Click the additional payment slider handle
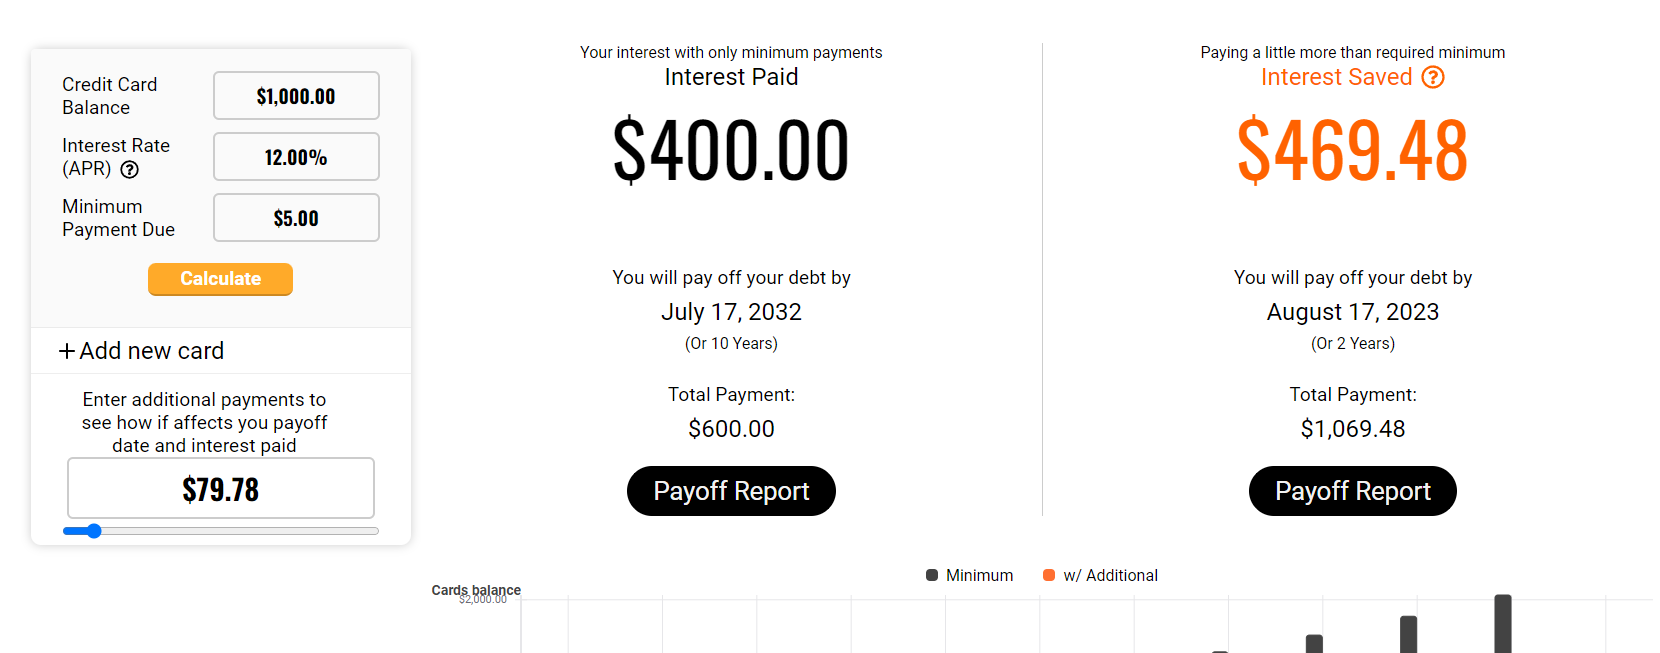Screen dimensions: 1660x653 (94, 531)
